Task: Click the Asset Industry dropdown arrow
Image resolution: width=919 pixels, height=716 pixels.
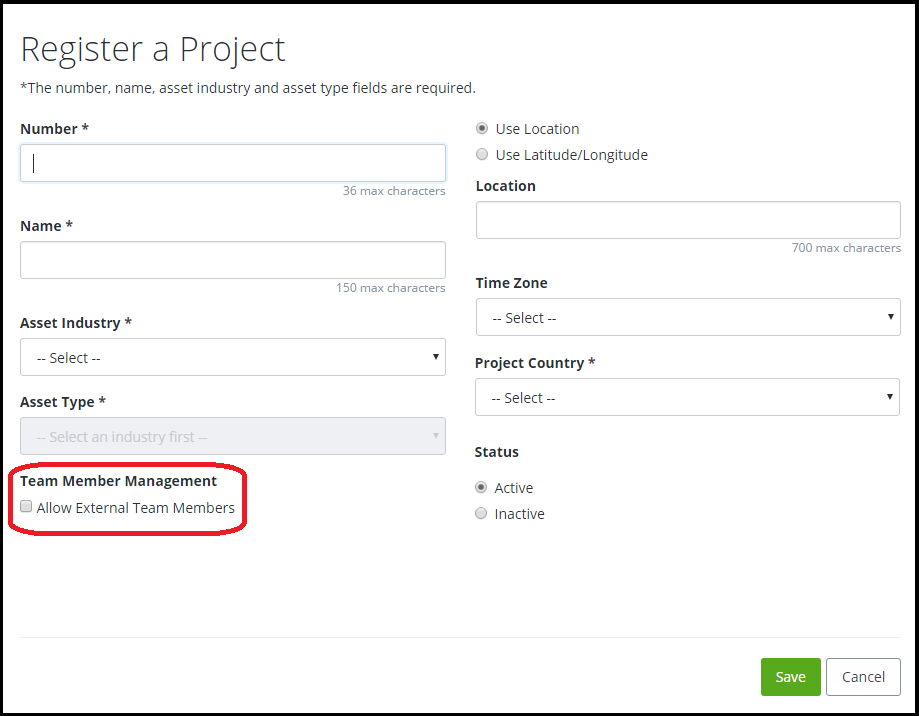Action: tap(435, 357)
